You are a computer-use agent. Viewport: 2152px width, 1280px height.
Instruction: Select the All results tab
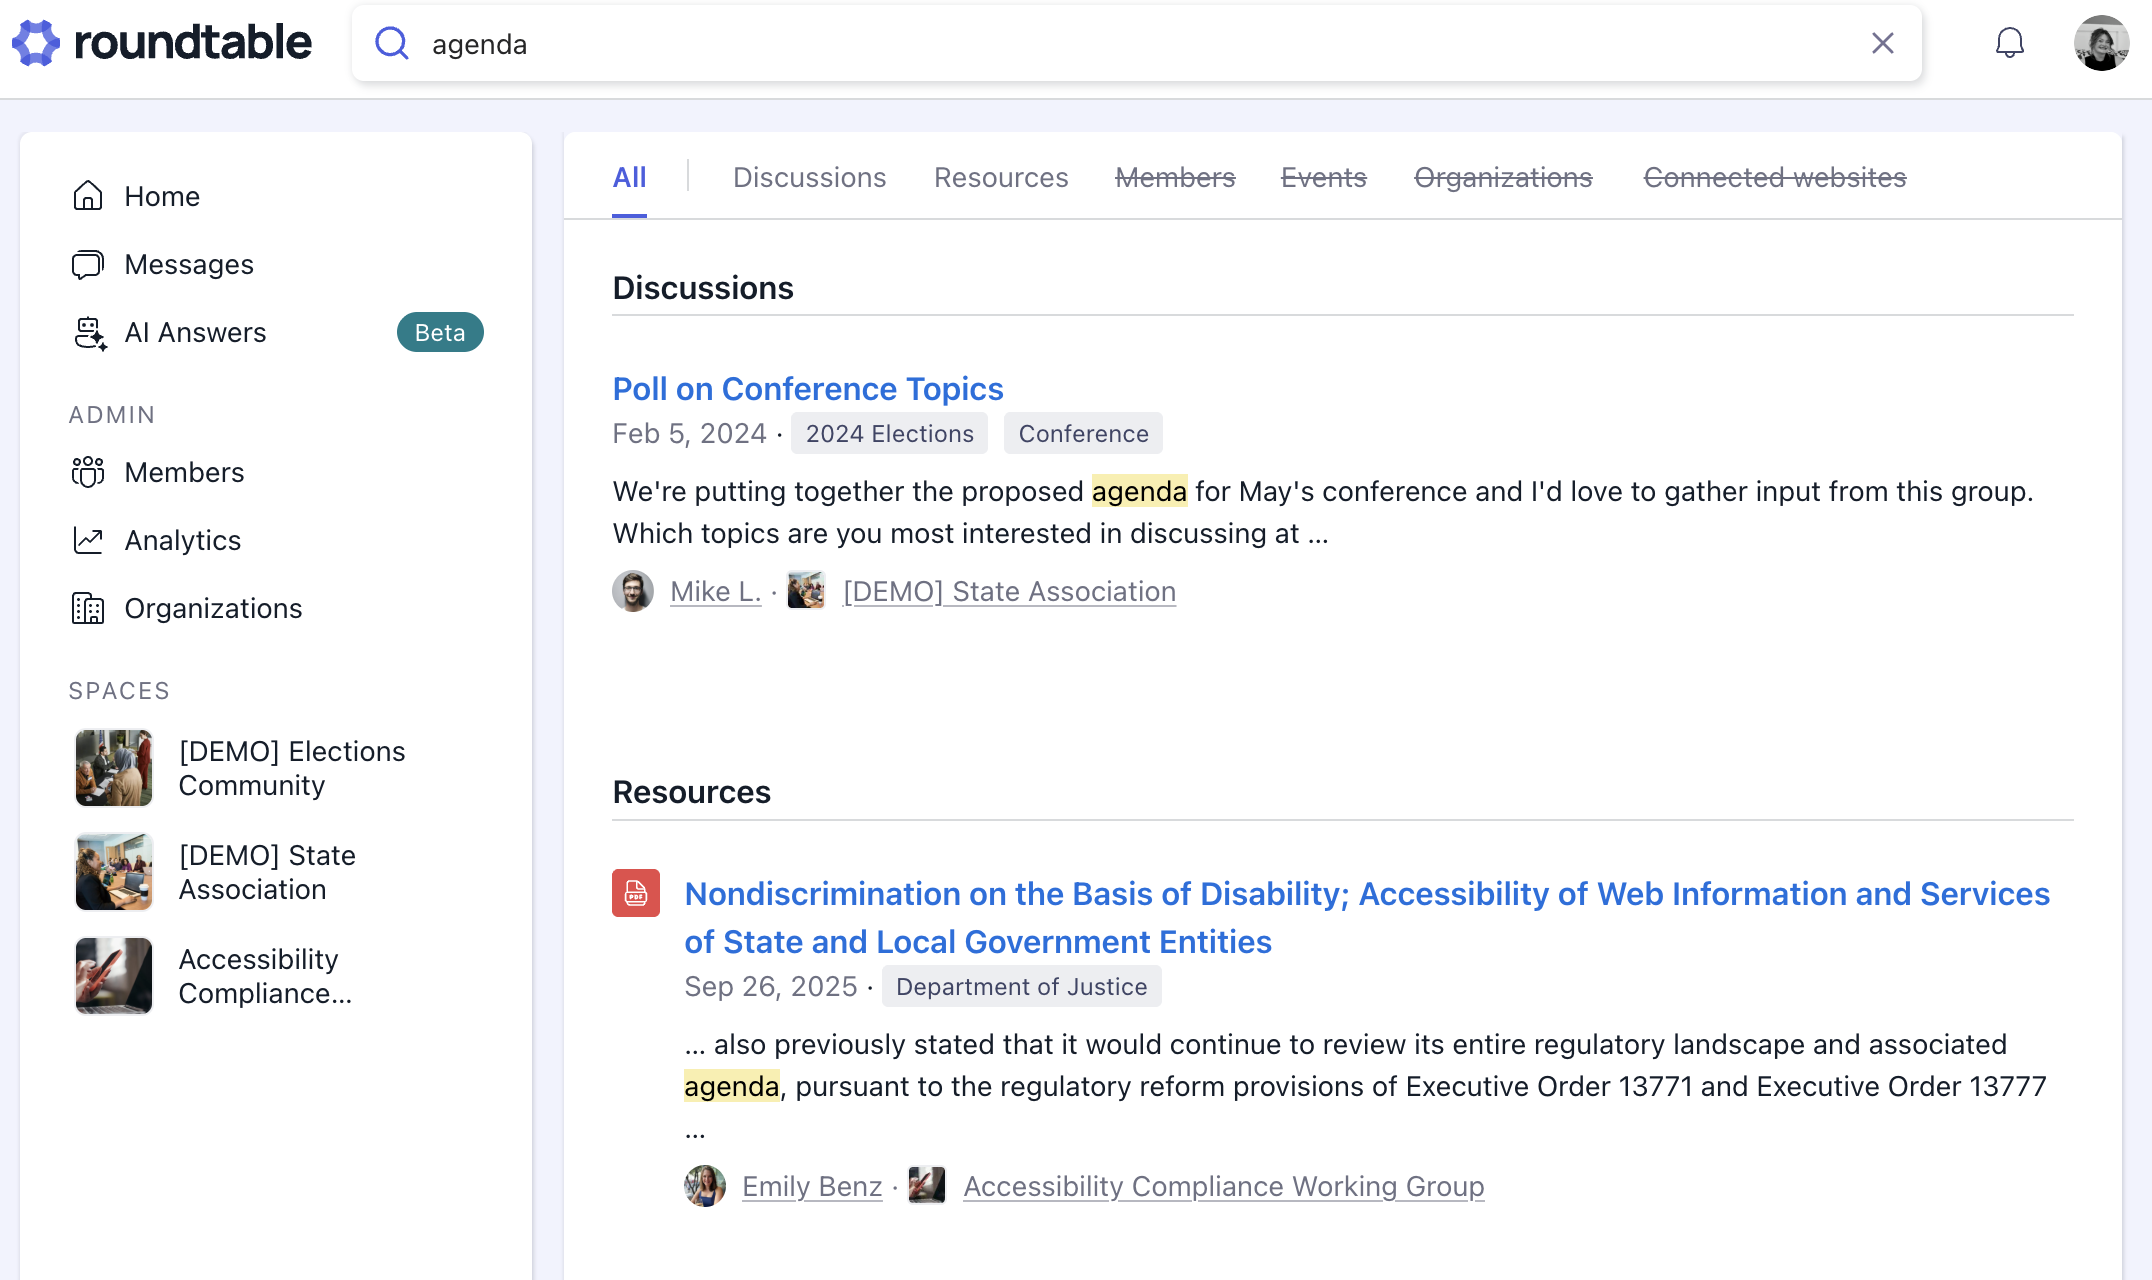pyautogui.click(x=629, y=177)
